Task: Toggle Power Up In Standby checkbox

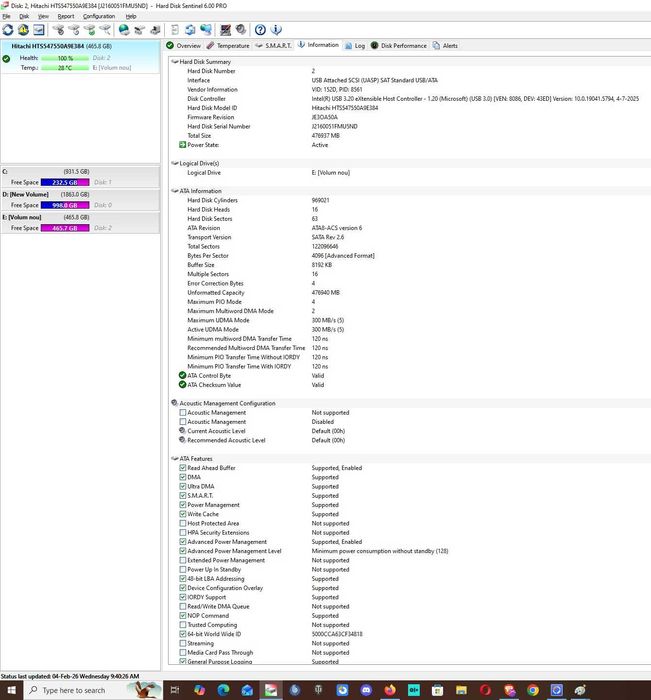Action: pos(183,569)
